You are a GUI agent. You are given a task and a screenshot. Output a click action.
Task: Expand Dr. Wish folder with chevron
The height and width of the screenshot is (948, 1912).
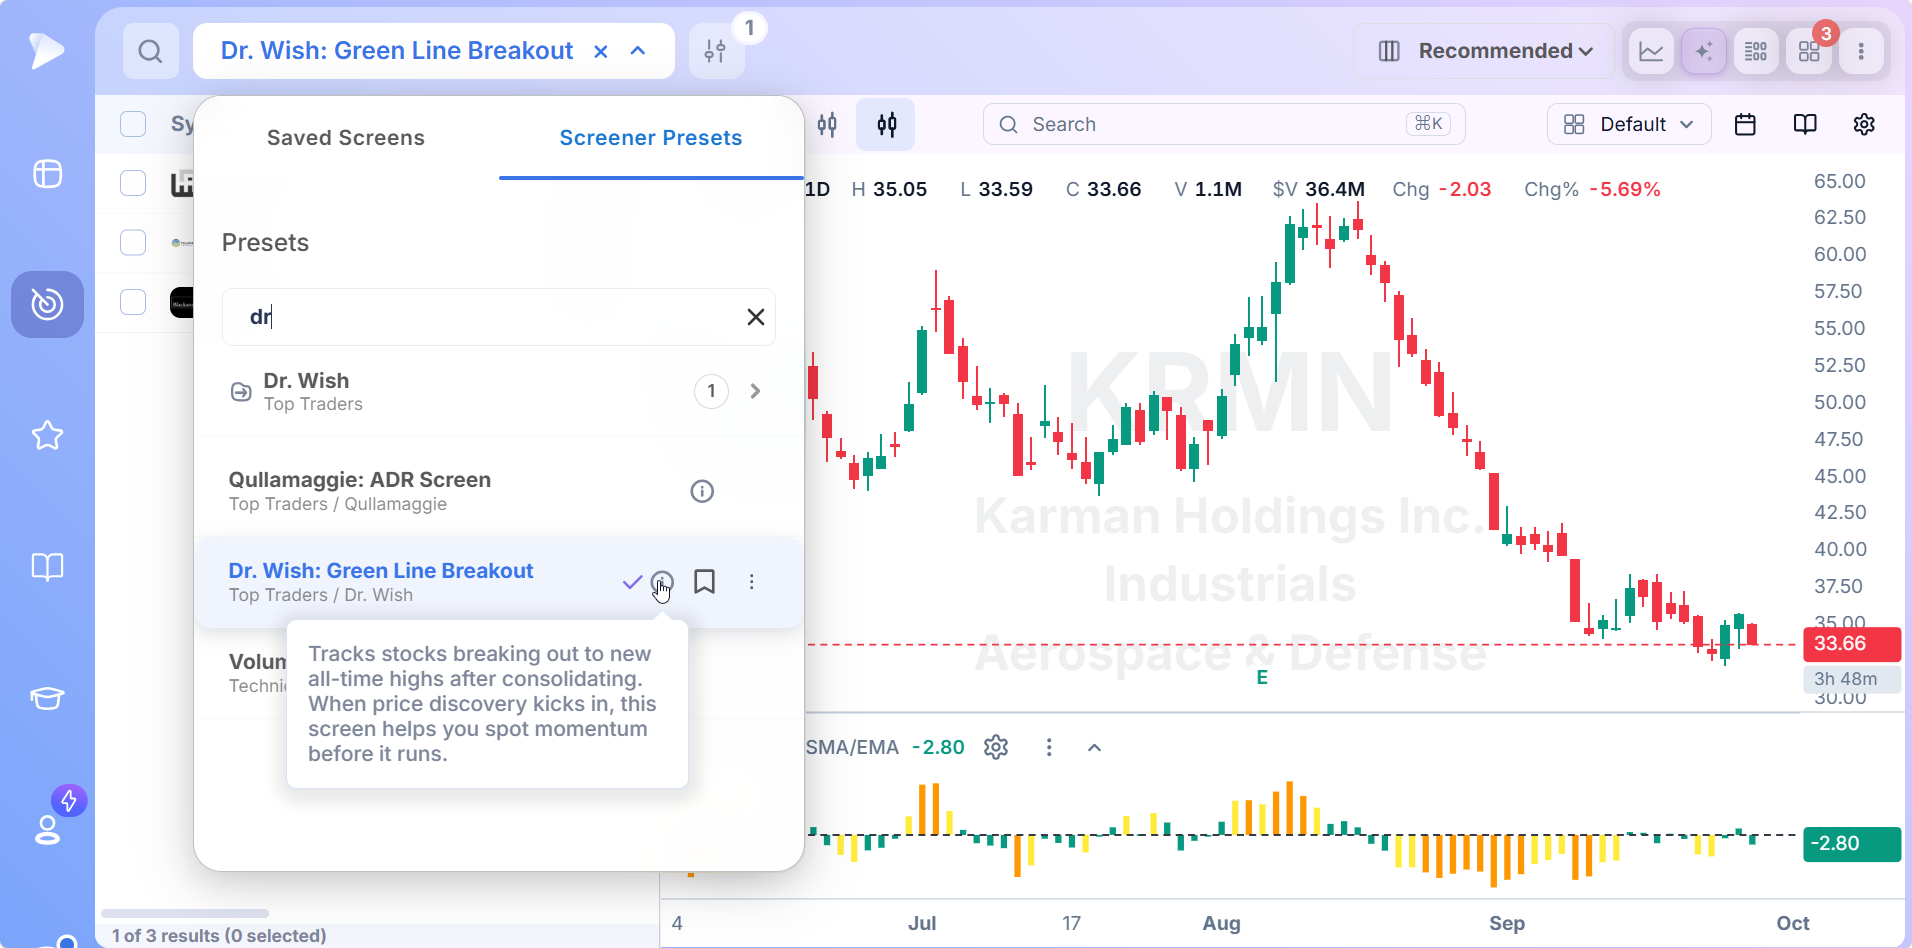tap(755, 391)
